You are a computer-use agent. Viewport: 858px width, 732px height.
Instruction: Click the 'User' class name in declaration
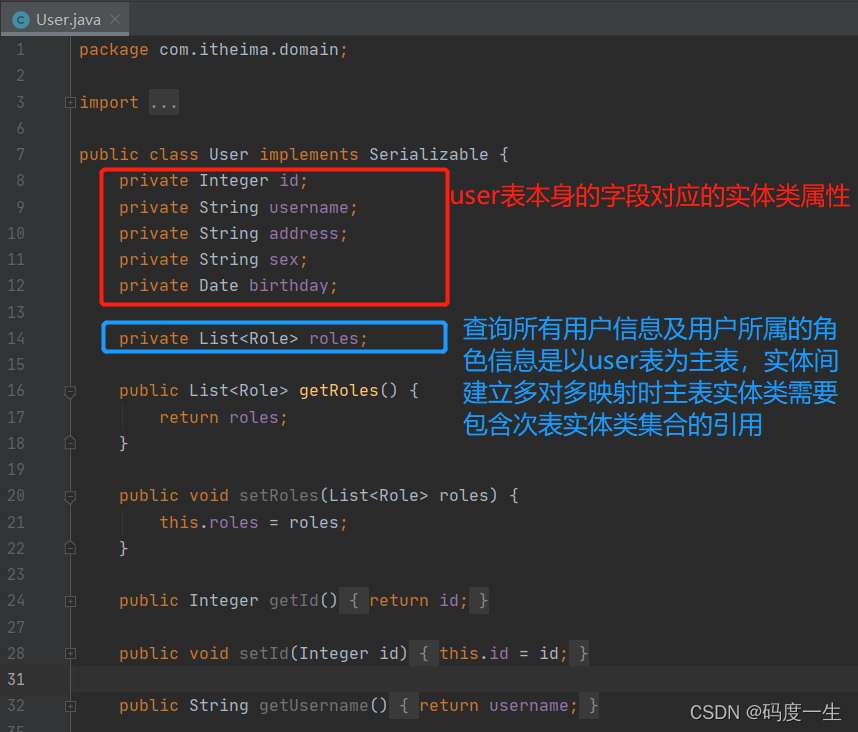[x=229, y=154]
